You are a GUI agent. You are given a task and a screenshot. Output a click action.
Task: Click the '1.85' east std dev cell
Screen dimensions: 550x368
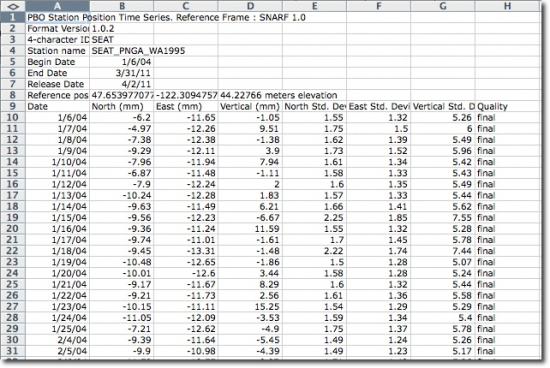(379, 218)
